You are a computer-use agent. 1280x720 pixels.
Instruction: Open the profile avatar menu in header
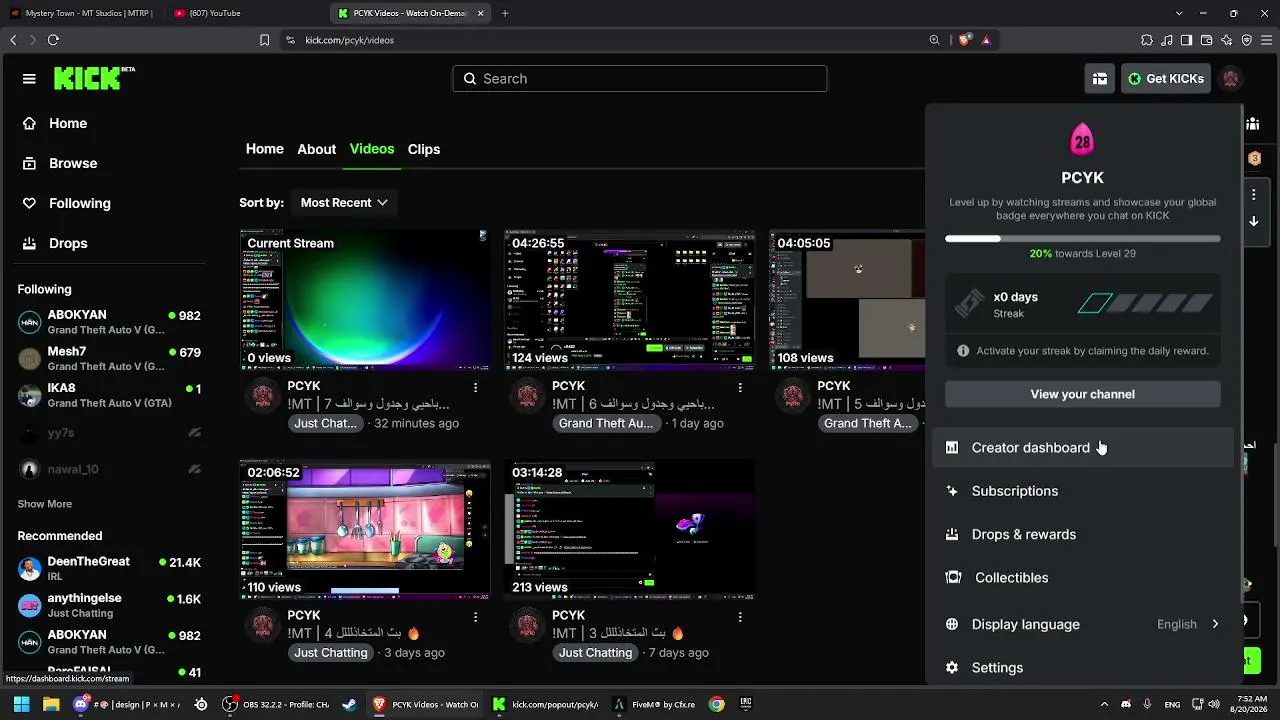1231,79
